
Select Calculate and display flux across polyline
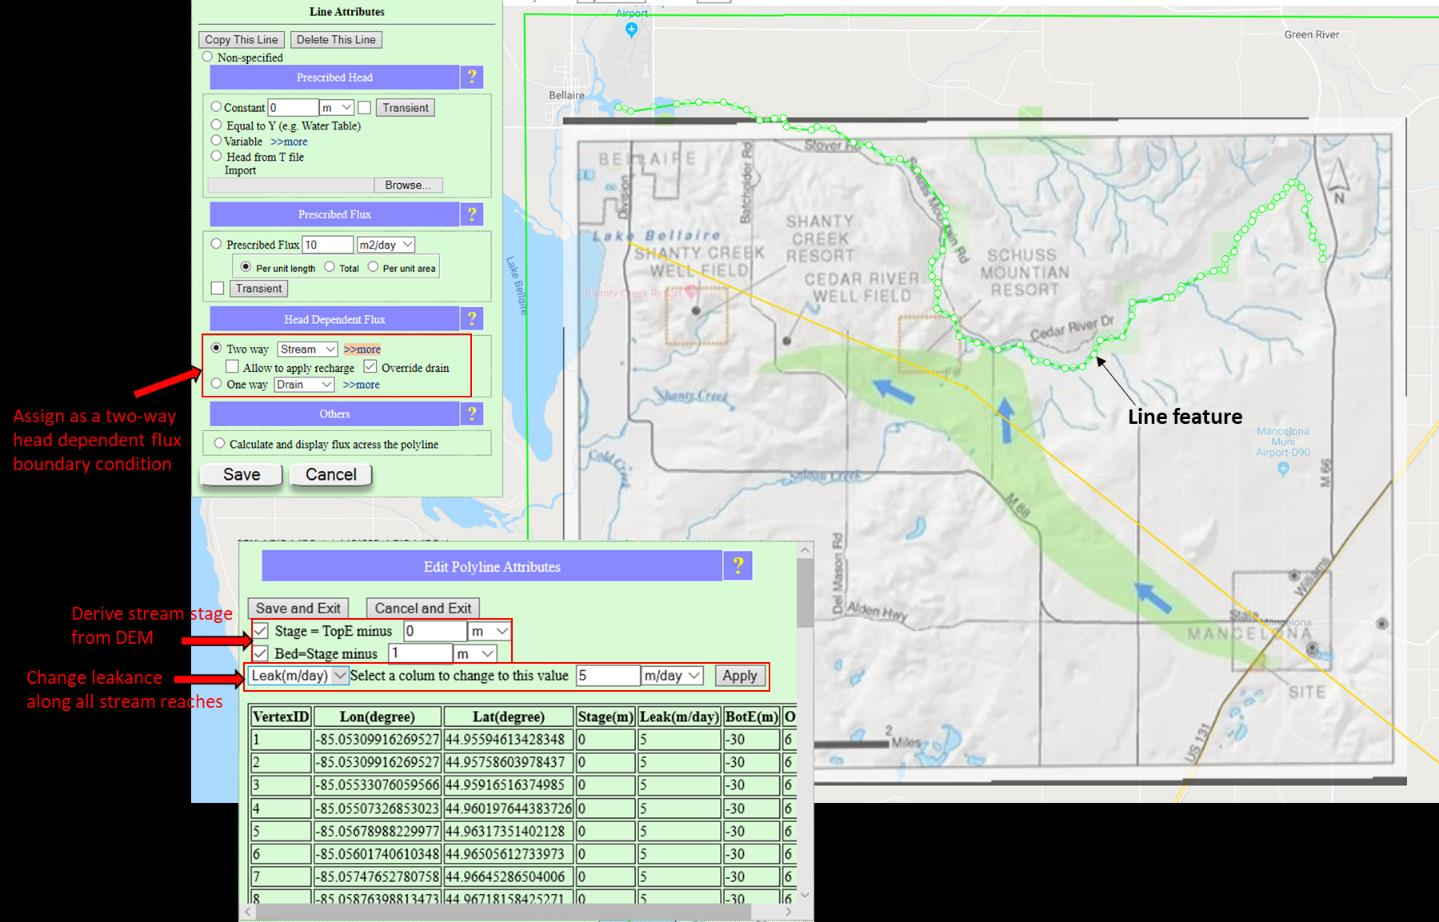point(219,443)
